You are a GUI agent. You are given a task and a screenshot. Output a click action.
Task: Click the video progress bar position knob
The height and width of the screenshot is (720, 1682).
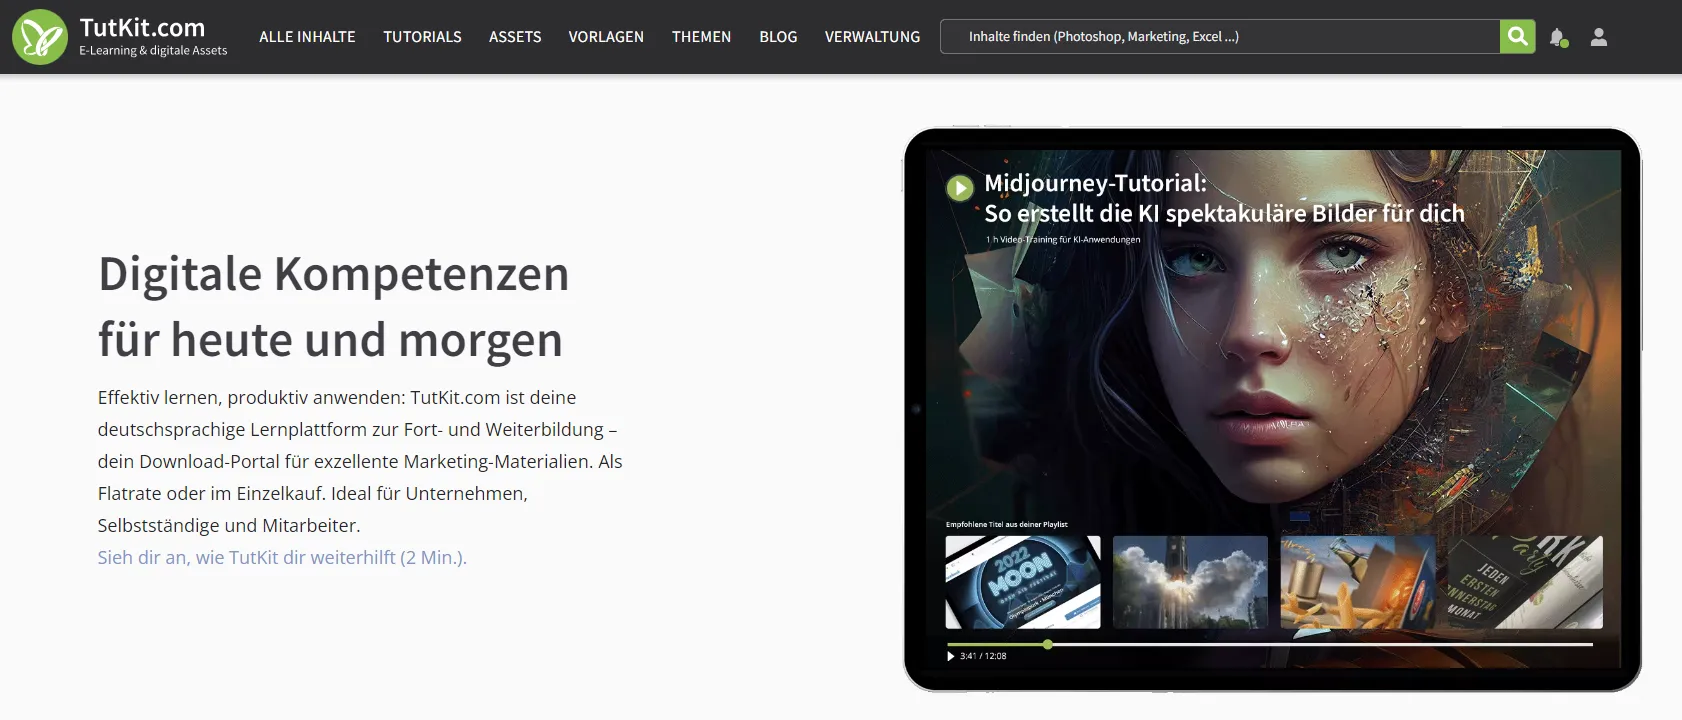pyautogui.click(x=1048, y=644)
